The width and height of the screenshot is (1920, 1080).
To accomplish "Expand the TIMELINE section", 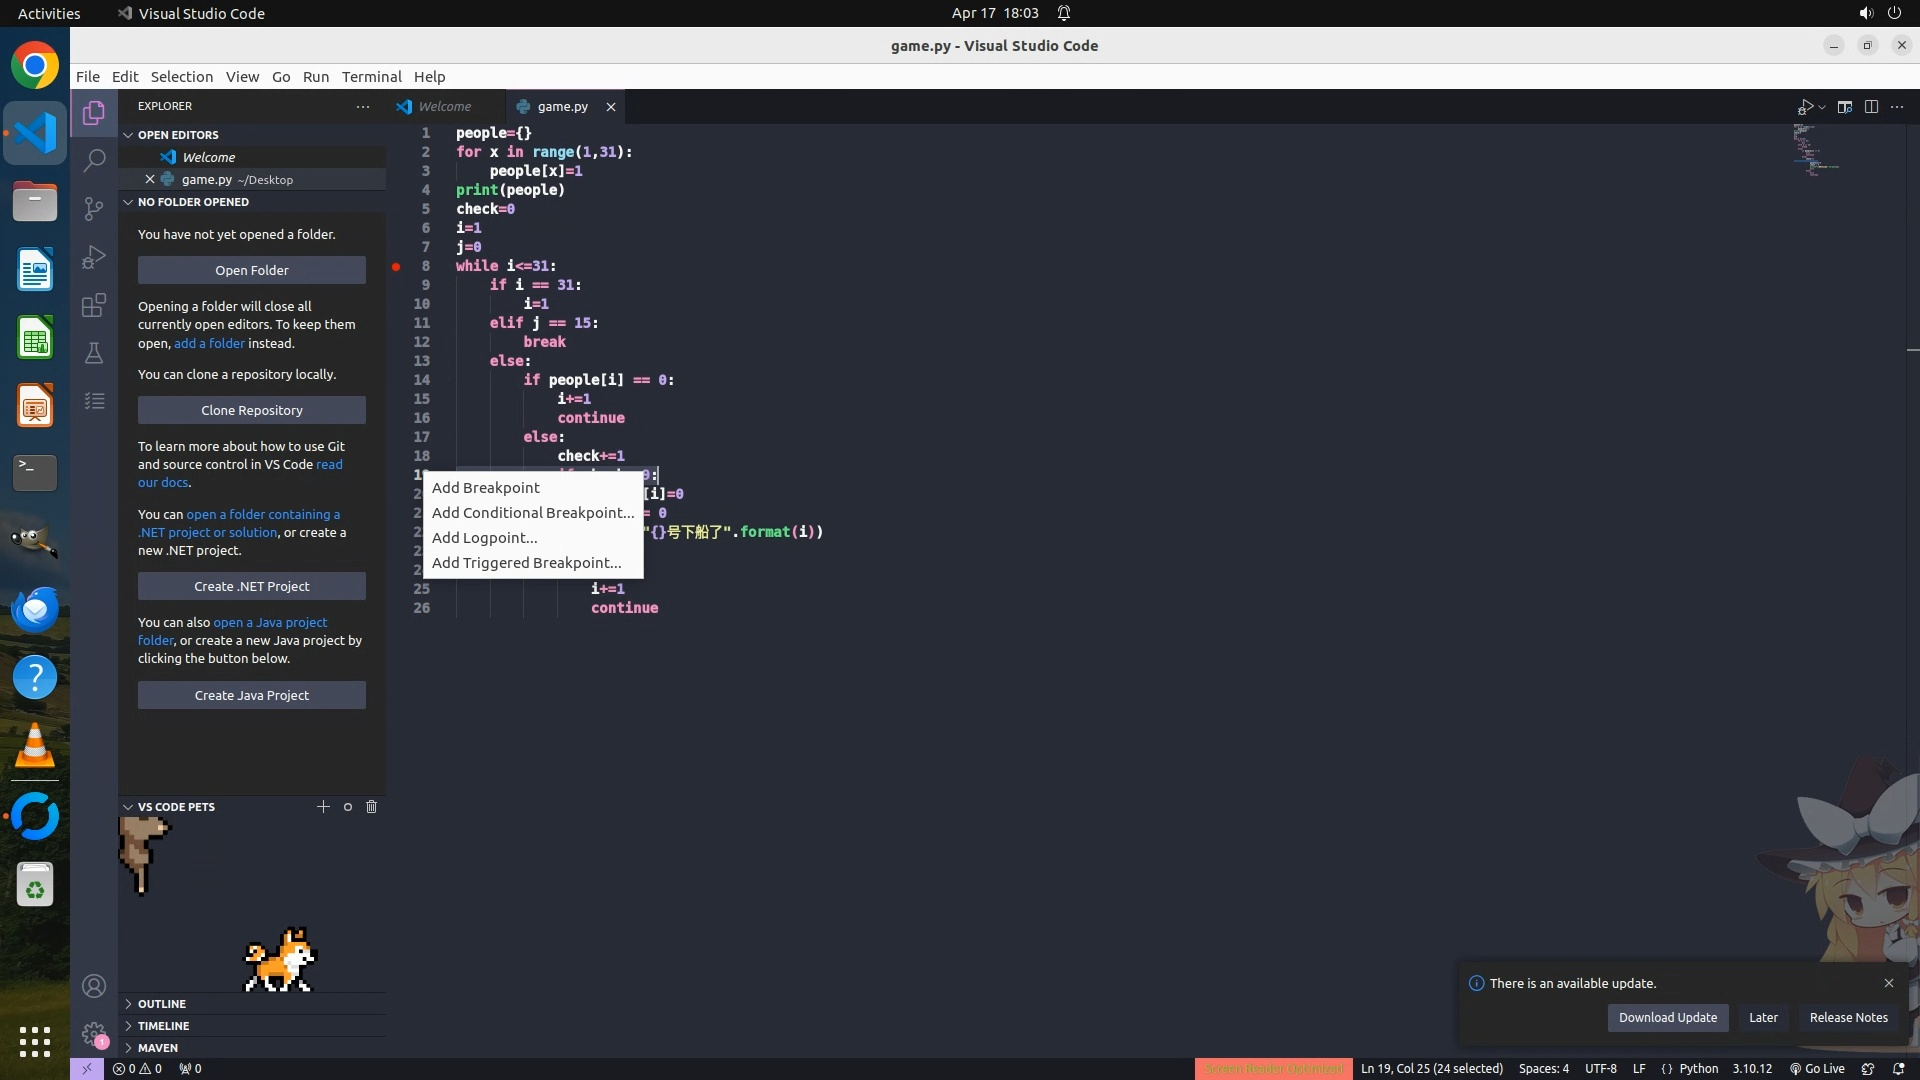I will click(x=163, y=1026).
